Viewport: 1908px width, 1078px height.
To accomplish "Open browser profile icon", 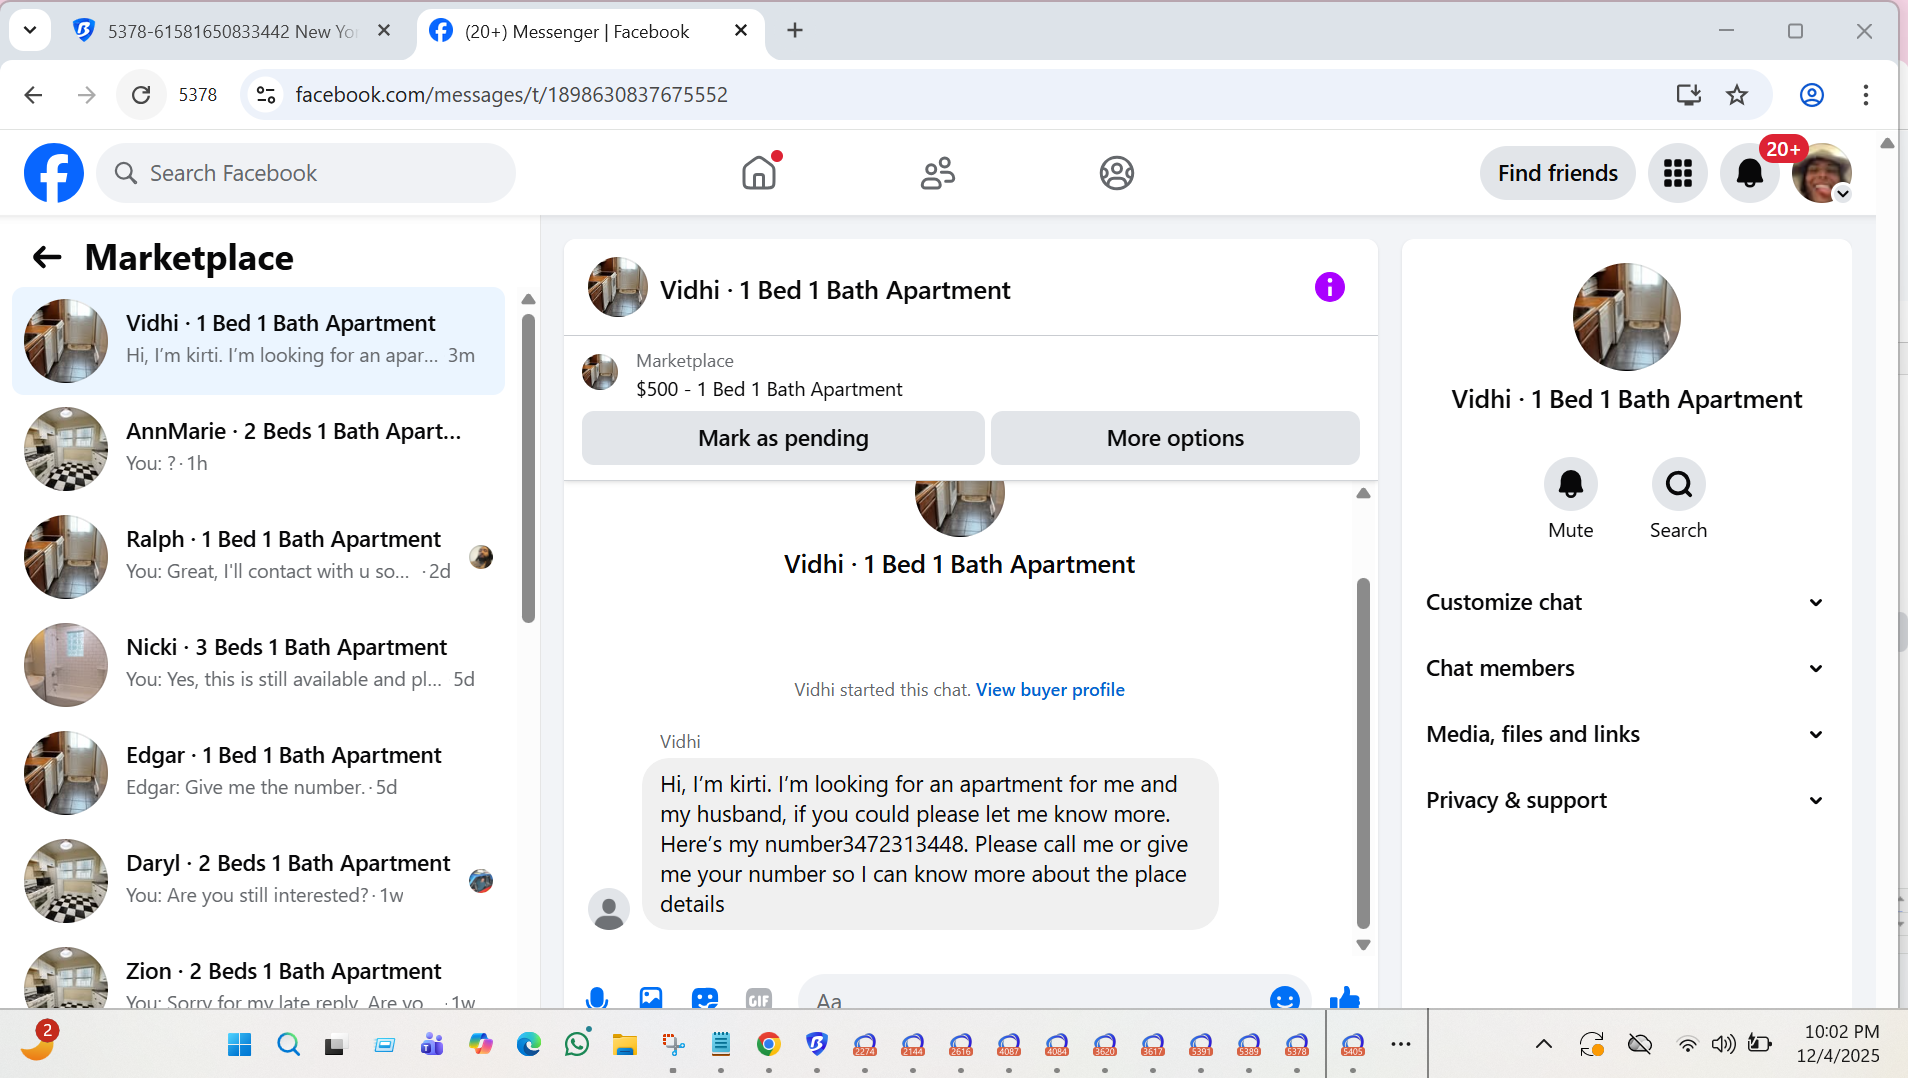I will pos(1812,95).
